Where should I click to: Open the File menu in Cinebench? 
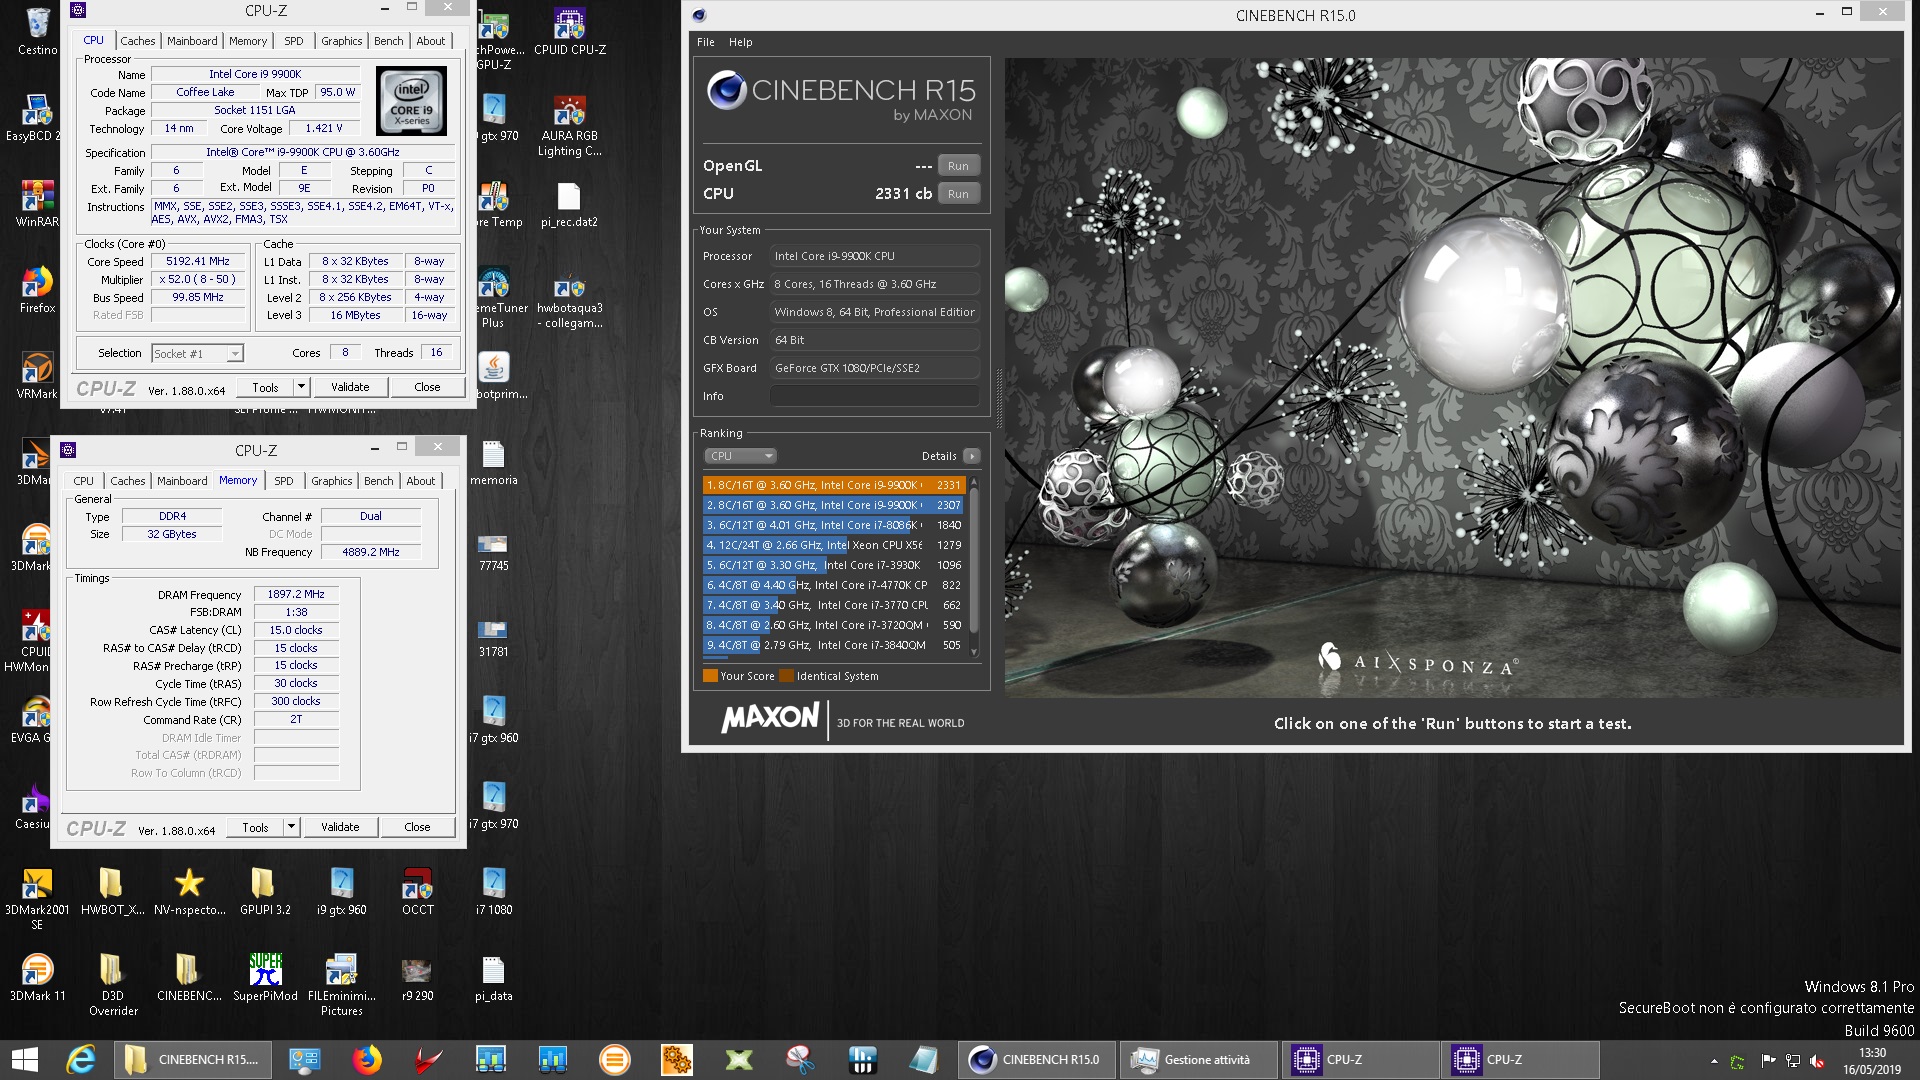(x=706, y=42)
